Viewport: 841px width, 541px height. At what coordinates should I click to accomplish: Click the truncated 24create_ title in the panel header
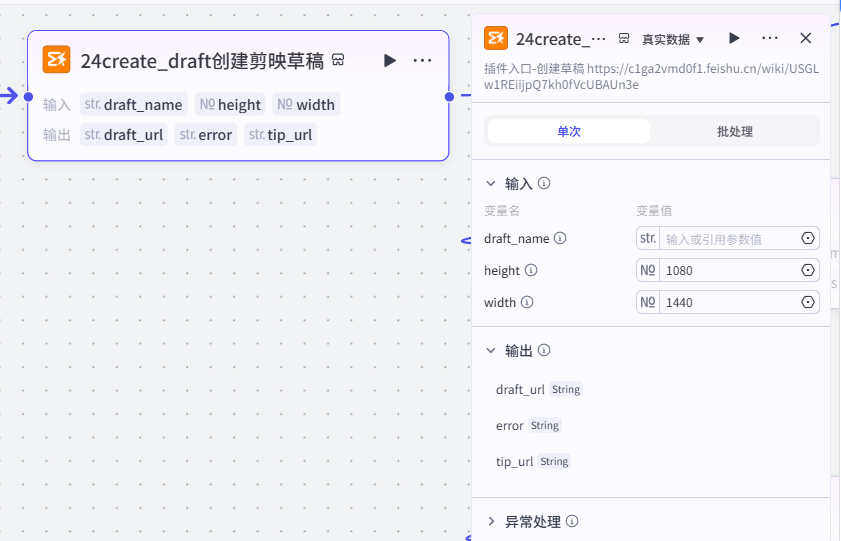560,39
